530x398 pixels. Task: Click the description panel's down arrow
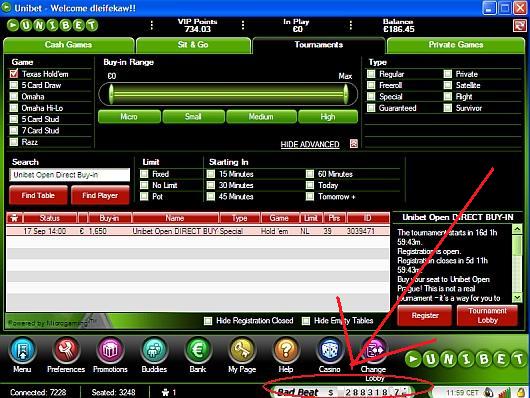coord(517,298)
